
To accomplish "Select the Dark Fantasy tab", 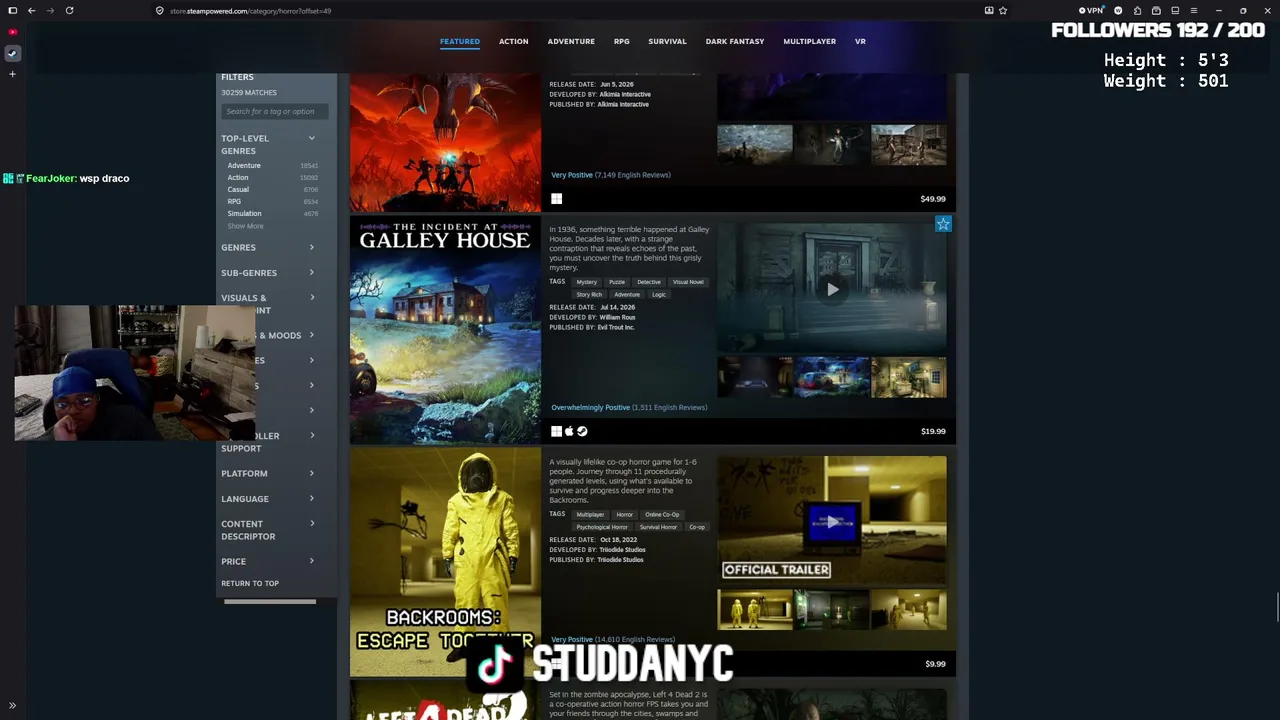I will click(735, 41).
